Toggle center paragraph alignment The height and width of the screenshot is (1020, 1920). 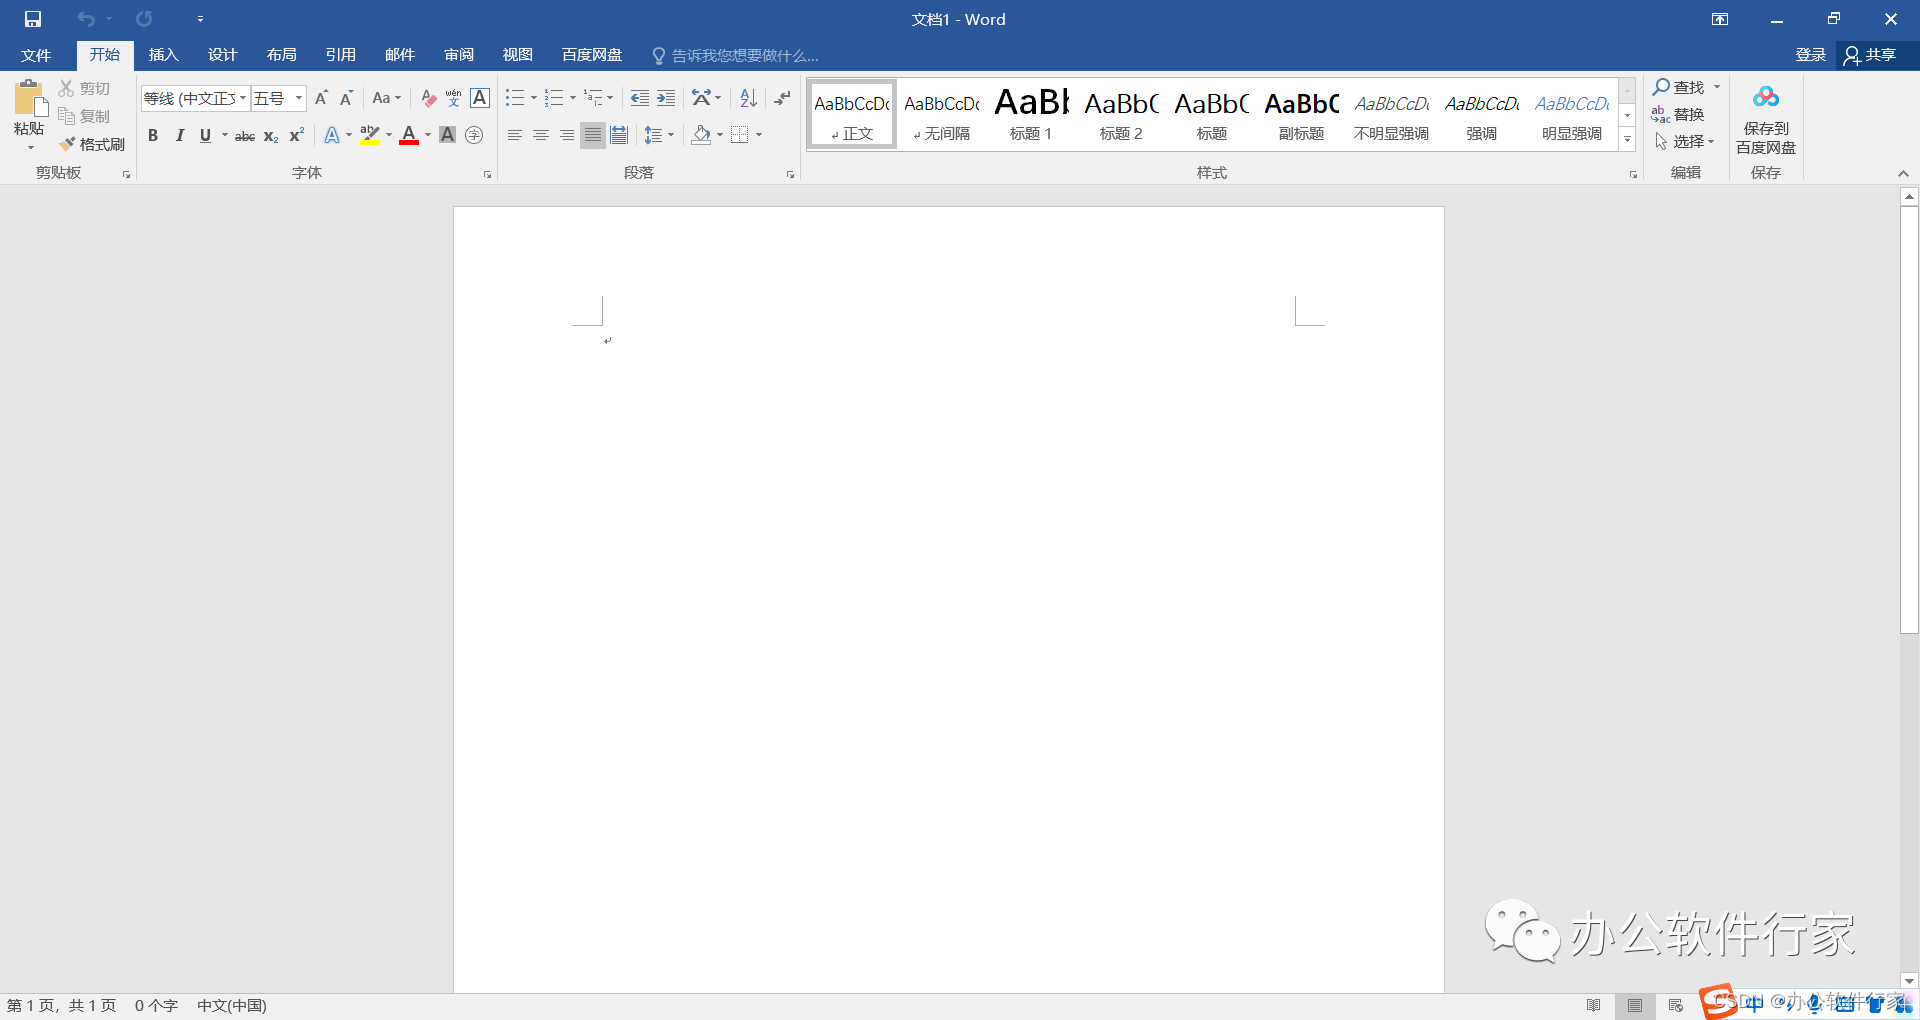pyautogui.click(x=541, y=135)
